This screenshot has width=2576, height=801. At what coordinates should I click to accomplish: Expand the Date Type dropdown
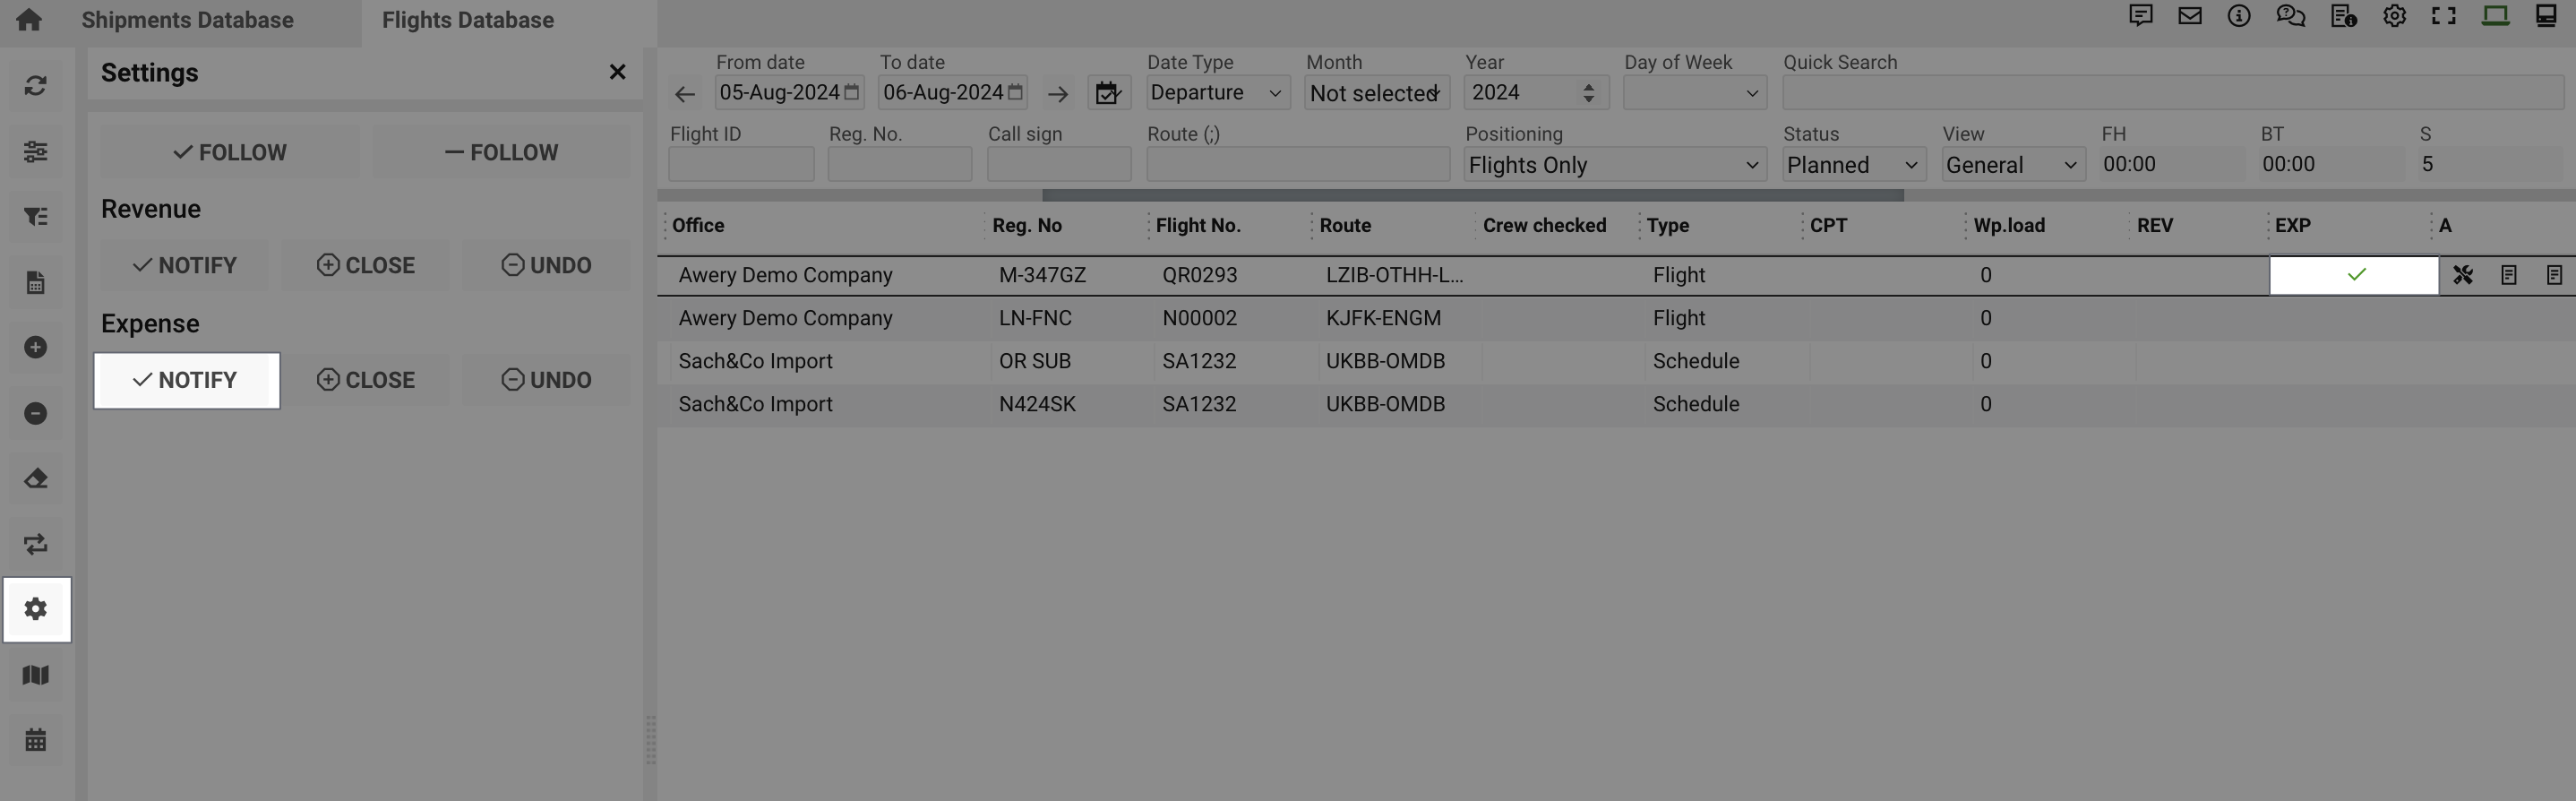coord(1216,93)
